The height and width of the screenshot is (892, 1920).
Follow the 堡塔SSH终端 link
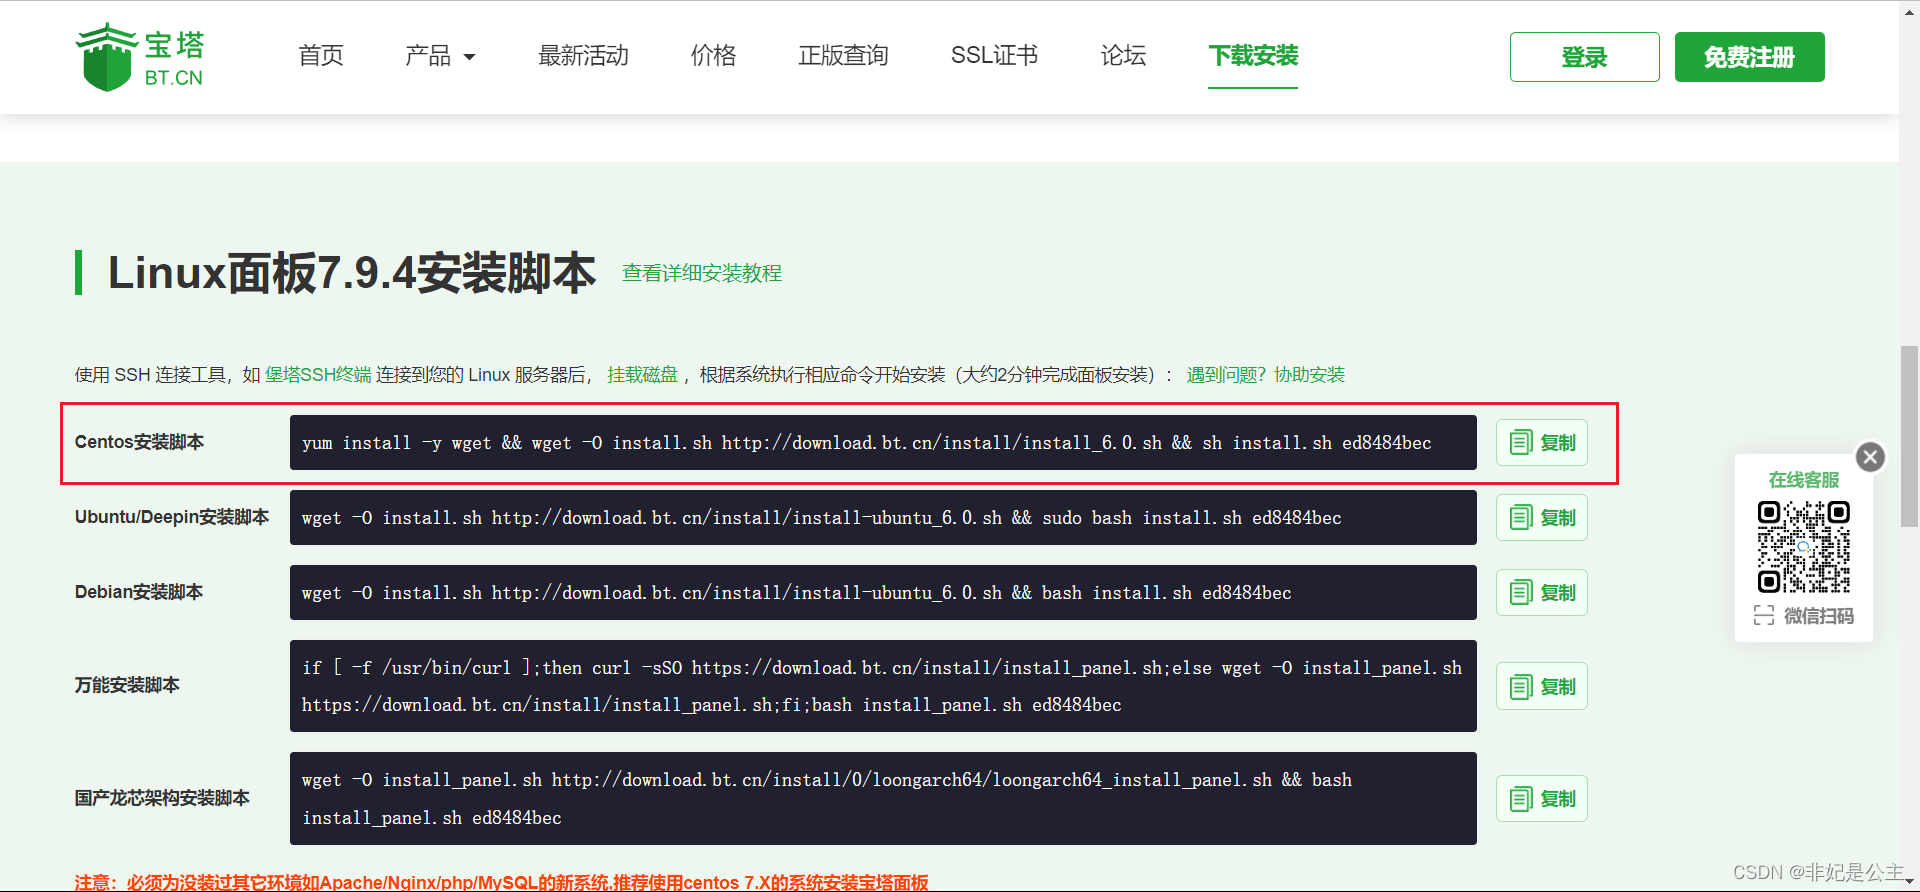pyautogui.click(x=318, y=375)
